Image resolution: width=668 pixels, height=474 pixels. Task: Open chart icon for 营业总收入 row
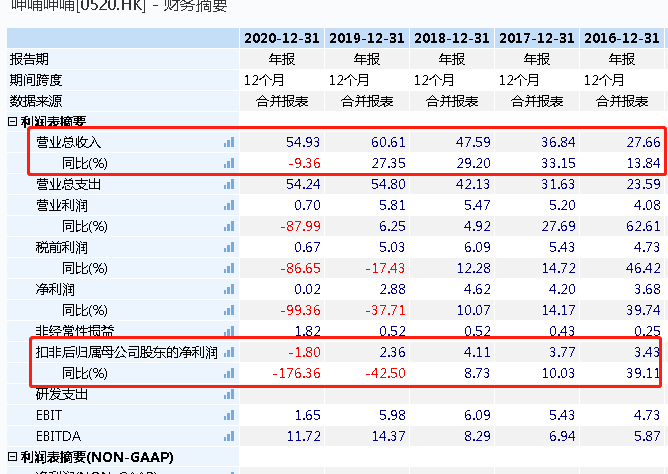click(229, 143)
